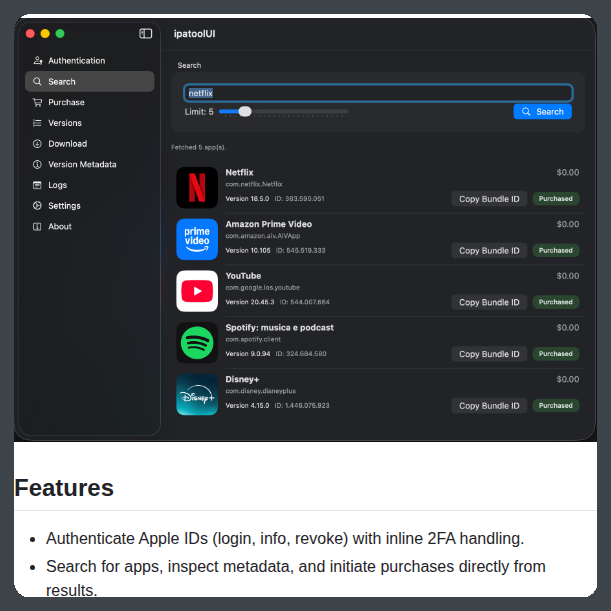
Task: Click the Purchased badge for Amazon Prime Video
Action: point(556,251)
